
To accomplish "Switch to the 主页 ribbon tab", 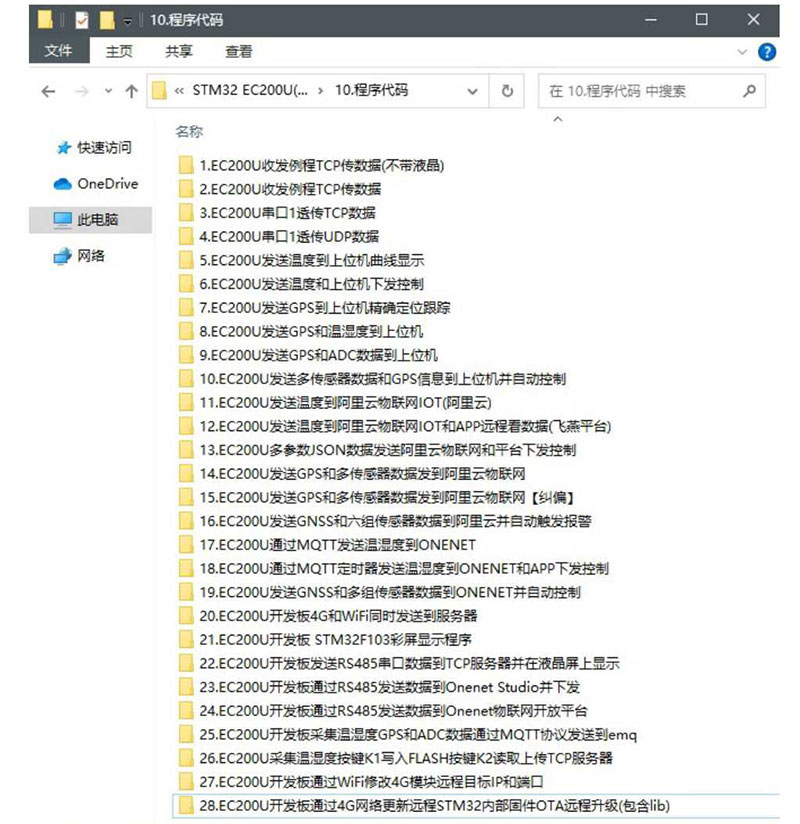I will (x=119, y=52).
